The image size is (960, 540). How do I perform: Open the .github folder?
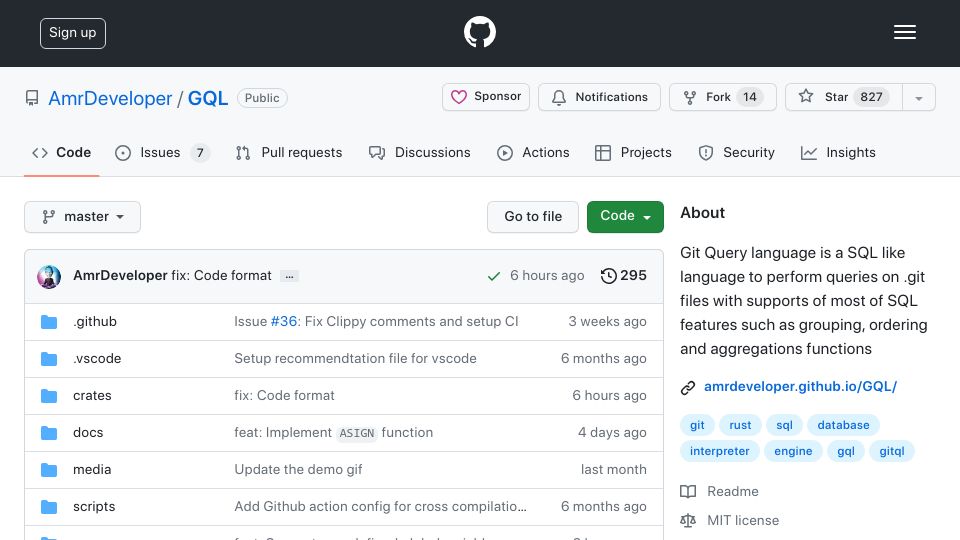point(95,321)
